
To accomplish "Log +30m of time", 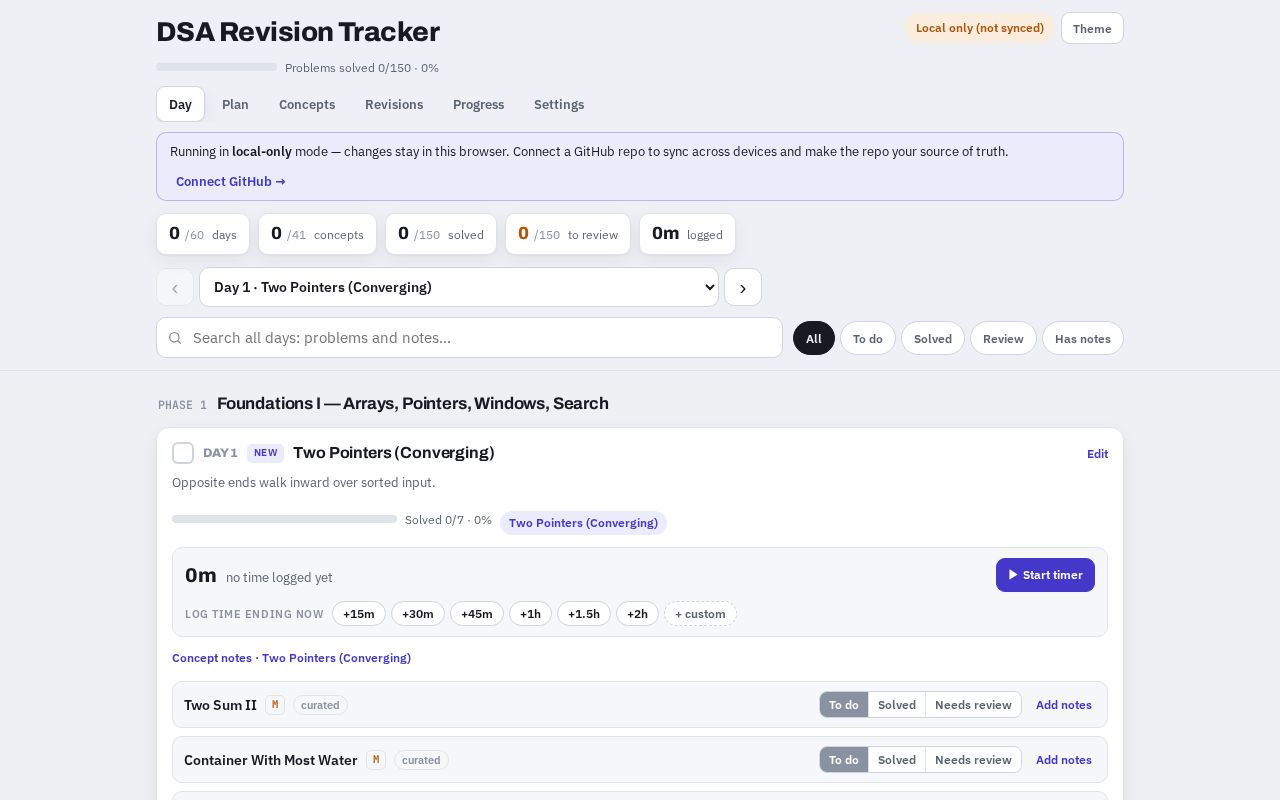I will click(418, 614).
